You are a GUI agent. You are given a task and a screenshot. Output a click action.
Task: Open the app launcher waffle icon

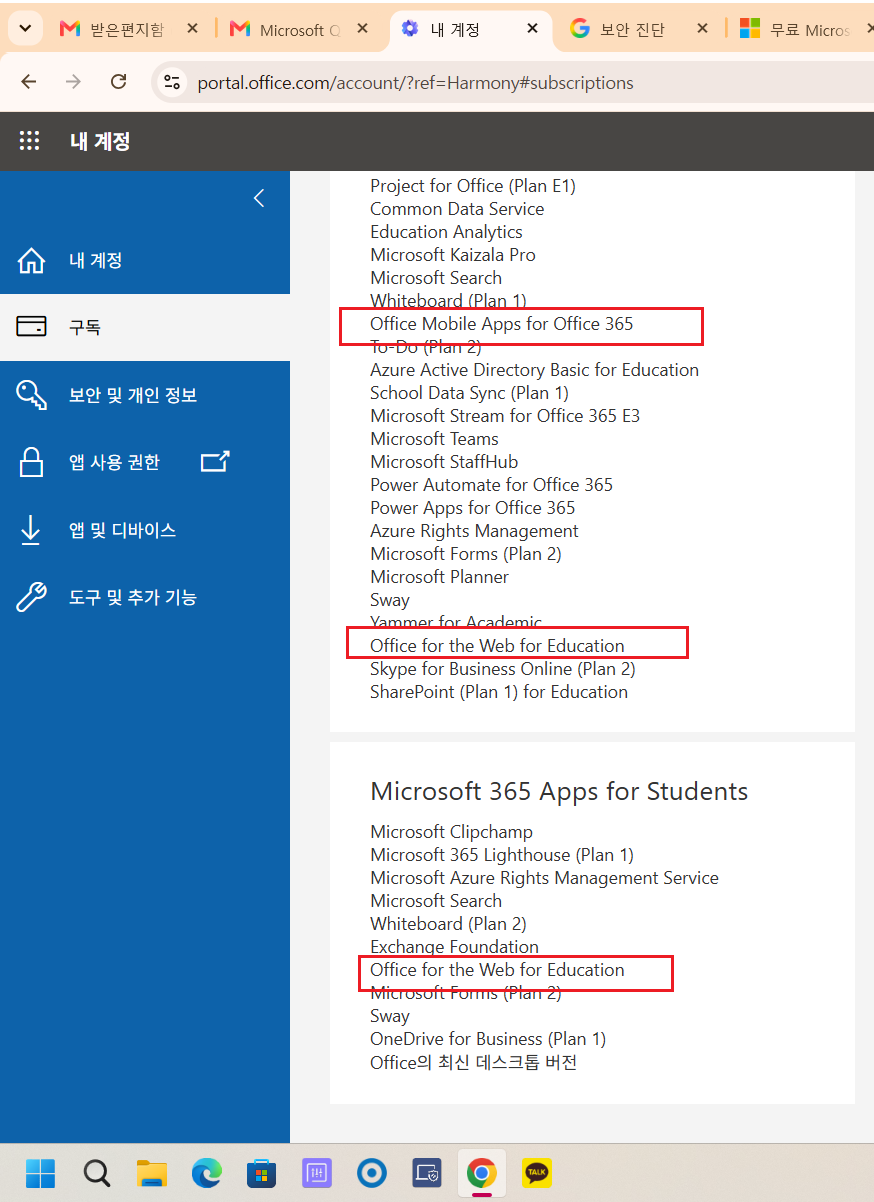pos(30,141)
